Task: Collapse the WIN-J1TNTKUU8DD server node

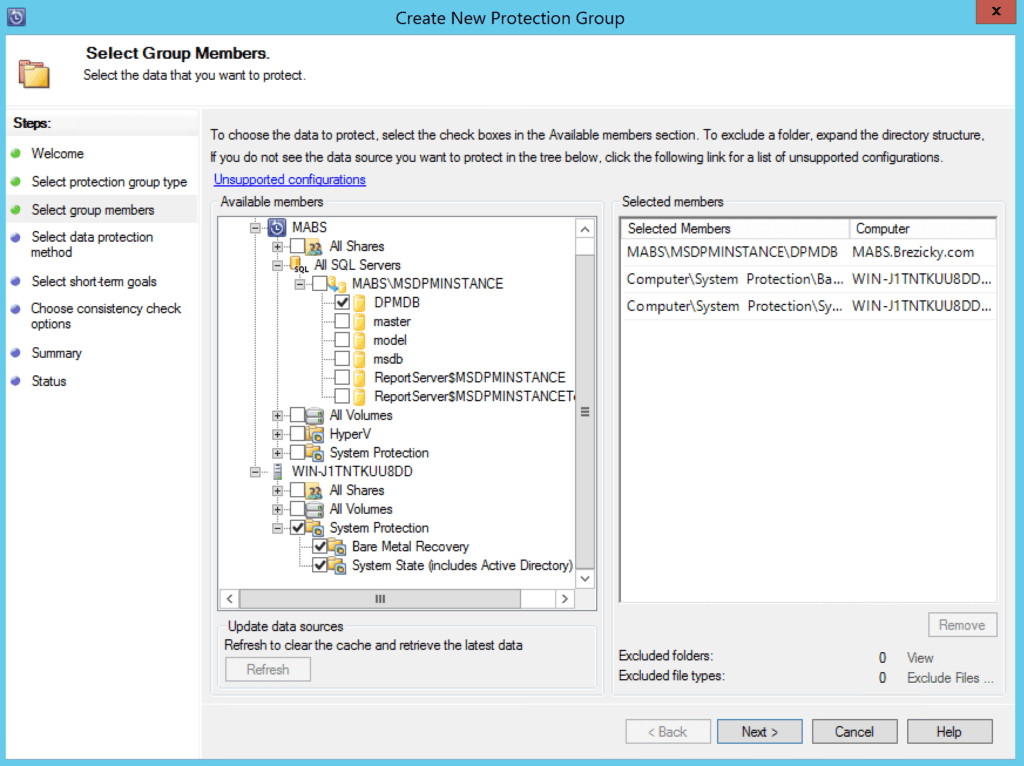Action: click(255, 472)
